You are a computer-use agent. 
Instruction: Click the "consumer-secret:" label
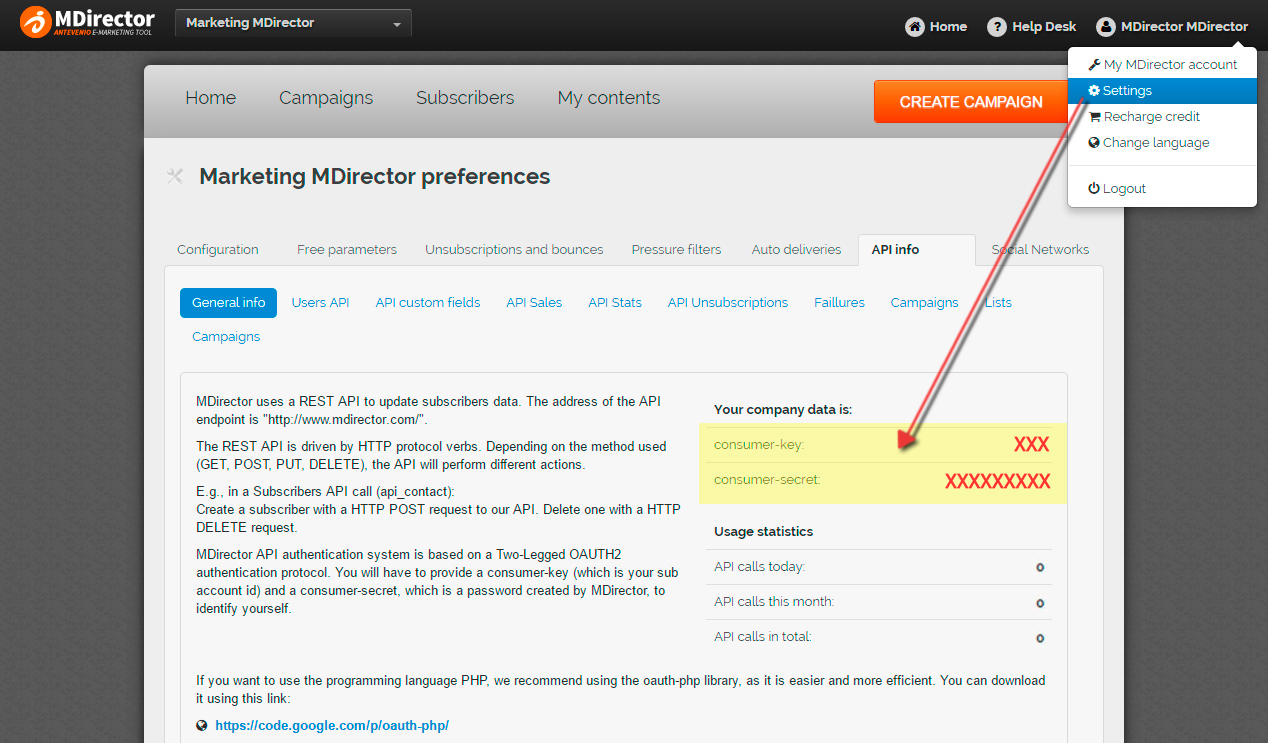click(767, 480)
